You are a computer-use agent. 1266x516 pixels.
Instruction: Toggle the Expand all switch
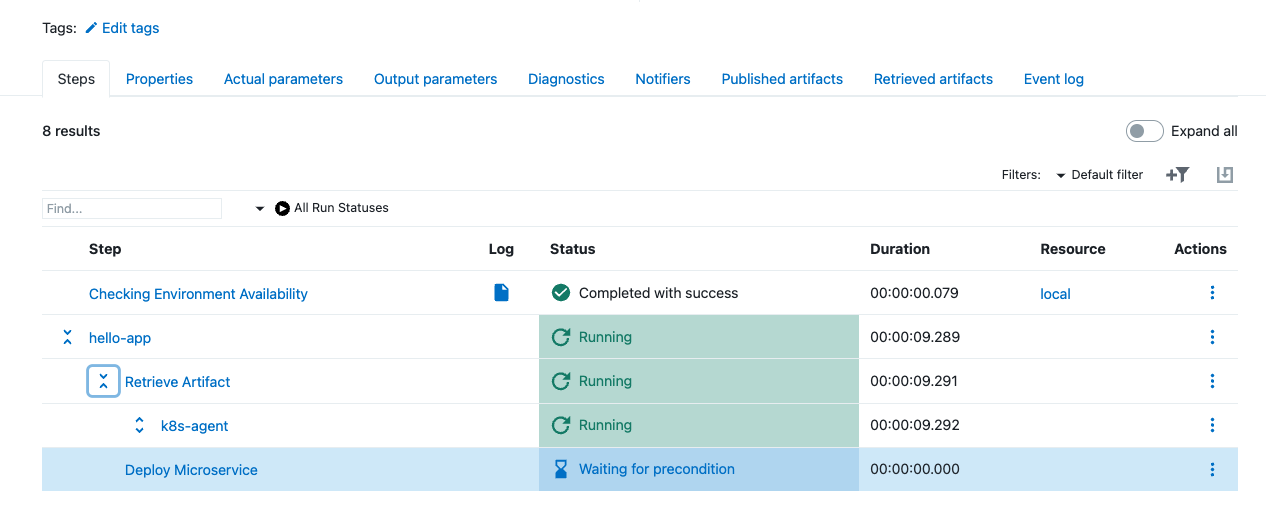pyautogui.click(x=1144, y=131)
